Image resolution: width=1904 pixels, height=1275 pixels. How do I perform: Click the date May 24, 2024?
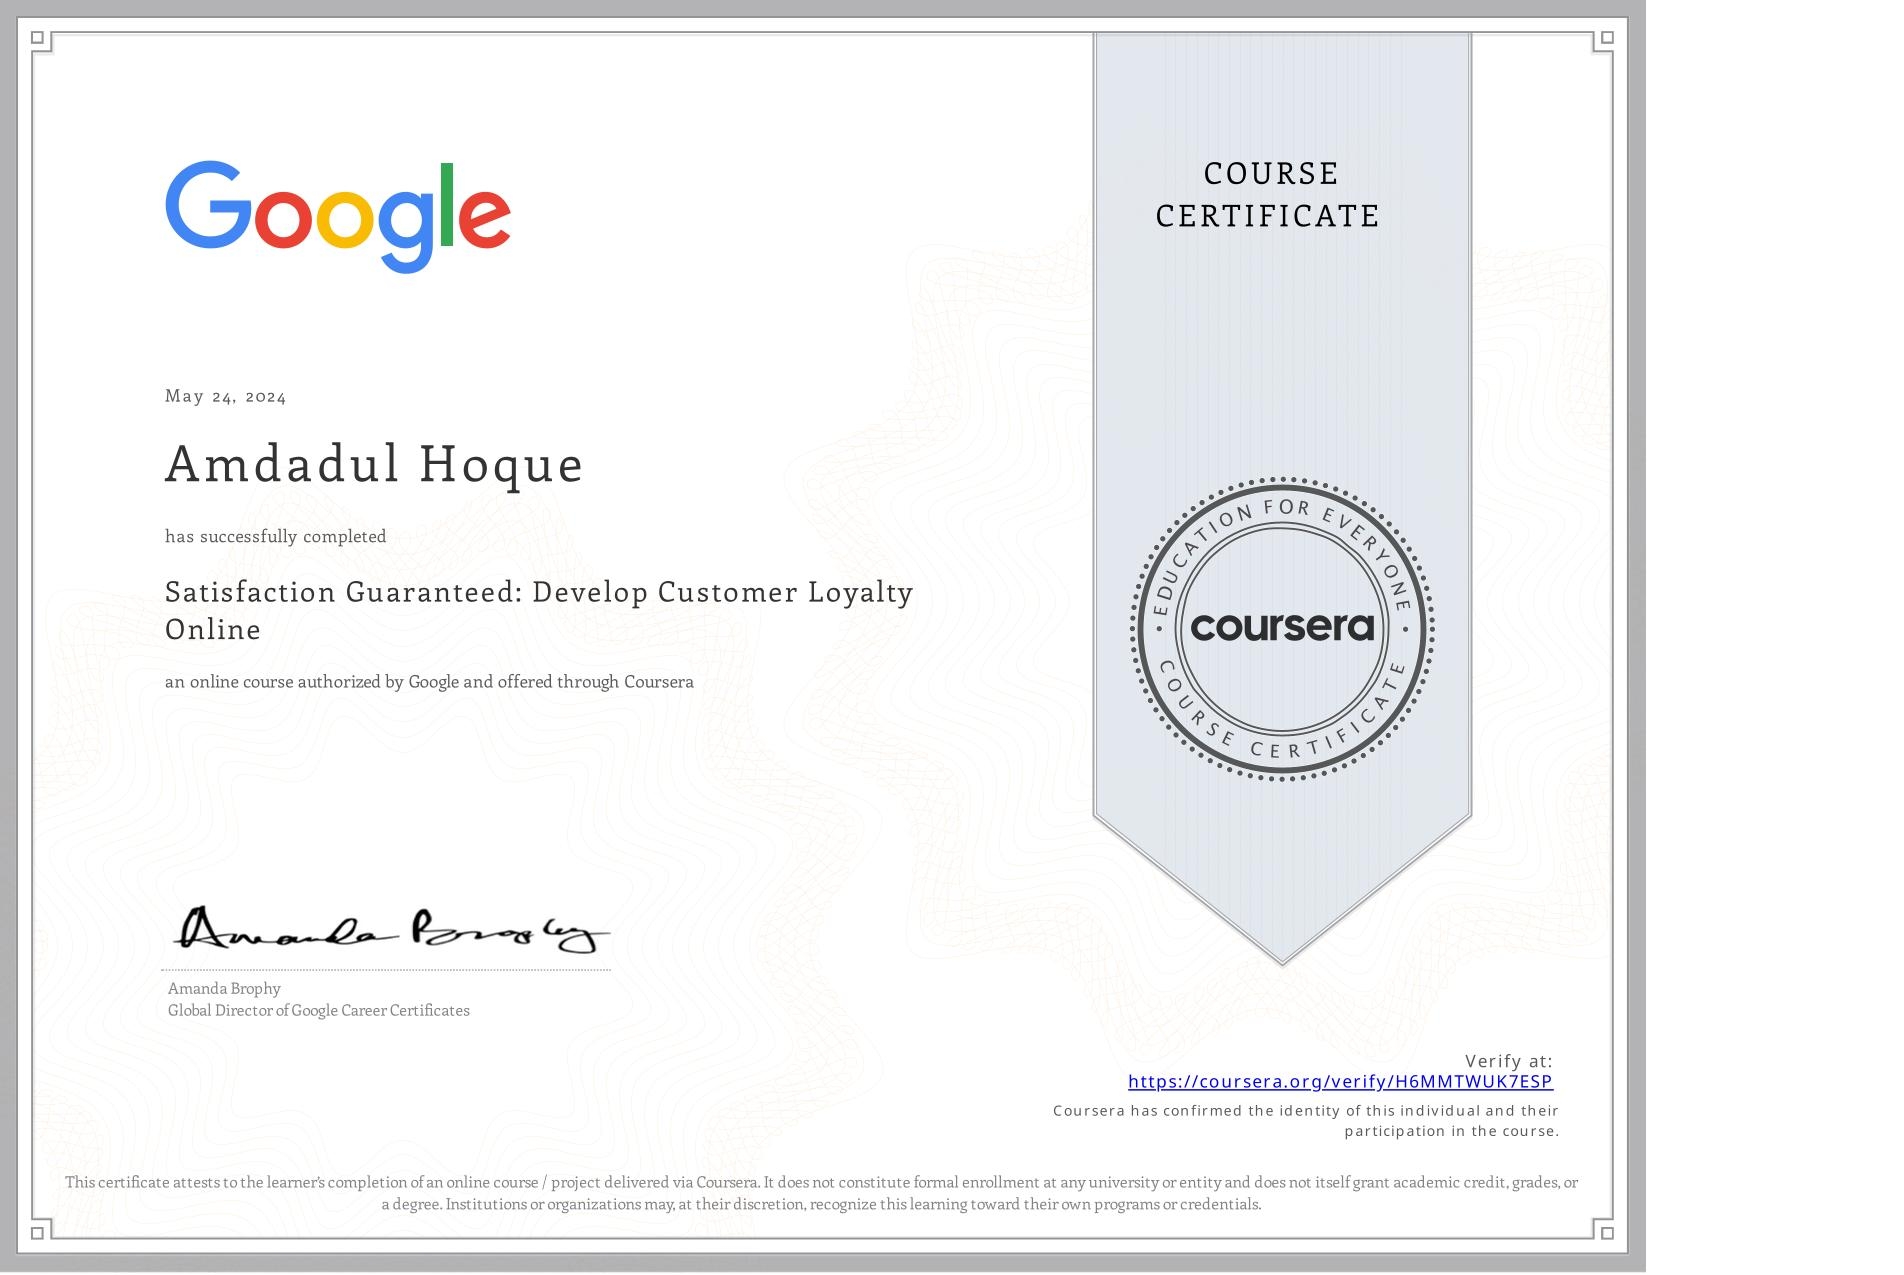(226, 397)
